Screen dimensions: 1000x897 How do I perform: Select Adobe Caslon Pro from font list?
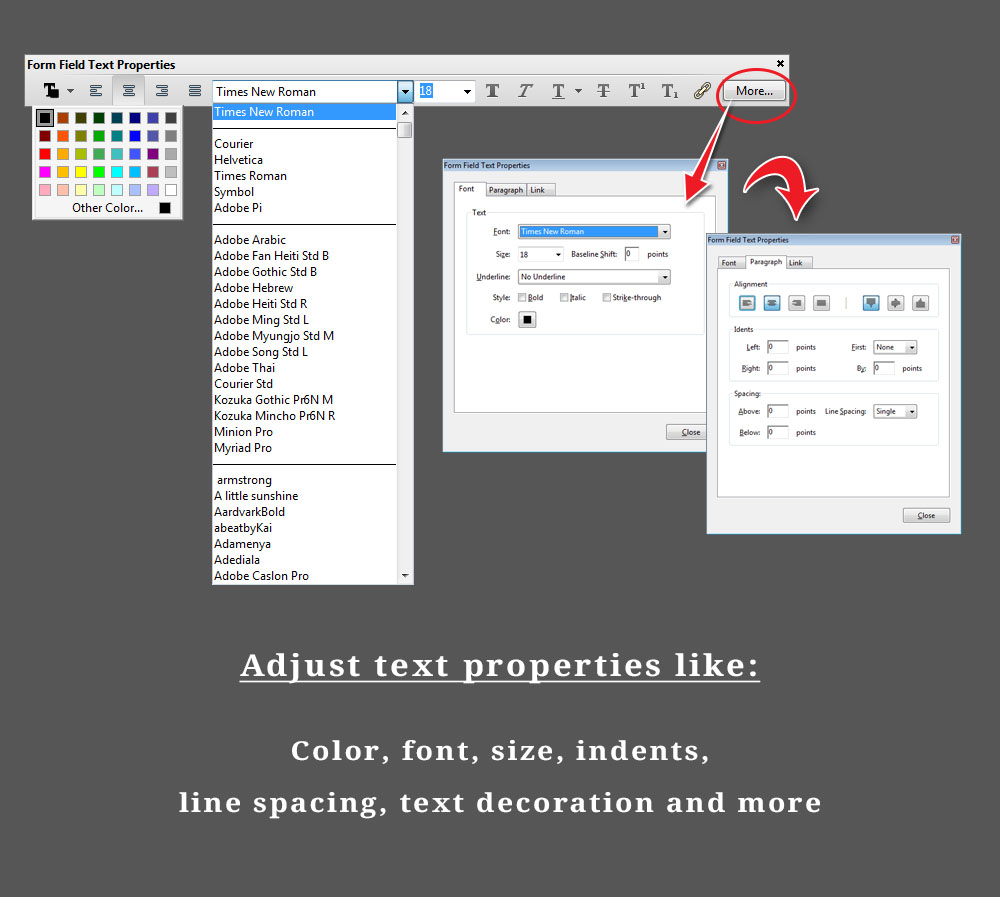(261, 576)
